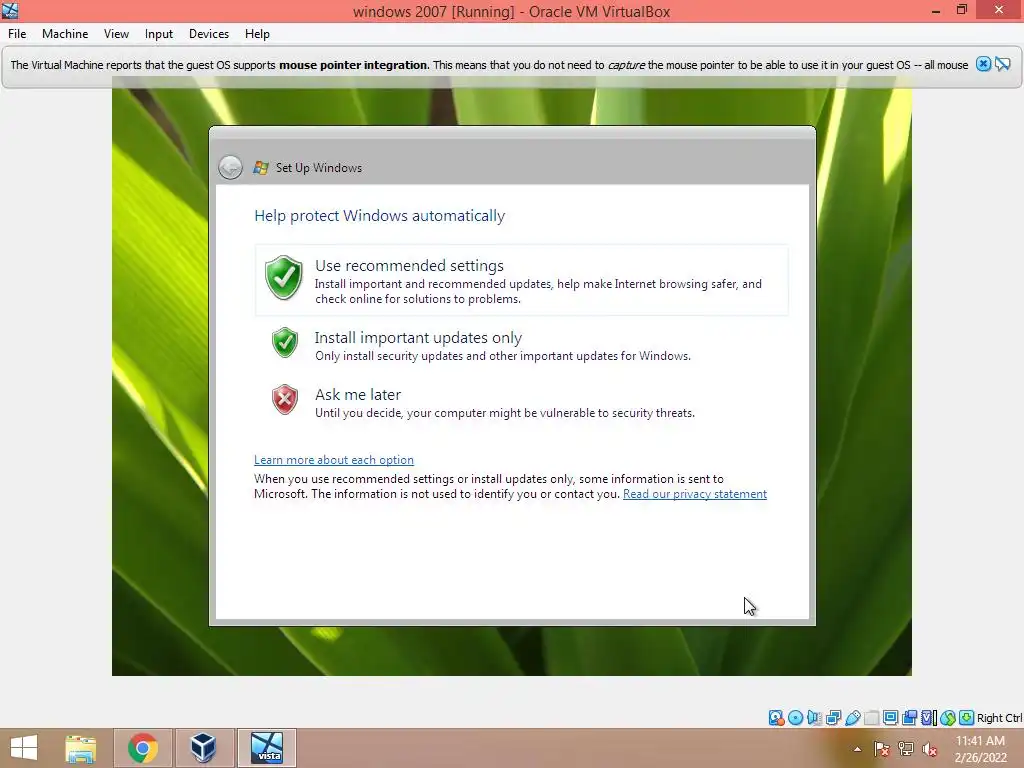Dismiss the mouse integration notification
This screenshot has width=1024, height=768.
(x=983, y=64)
